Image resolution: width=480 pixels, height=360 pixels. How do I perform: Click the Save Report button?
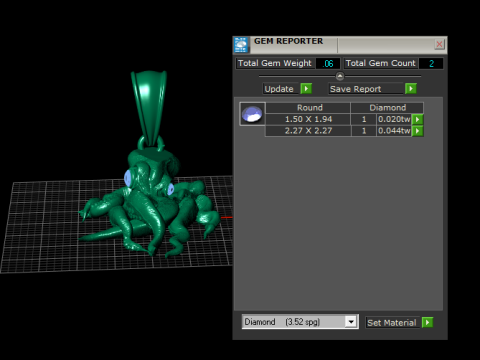(x=365, y=89)
